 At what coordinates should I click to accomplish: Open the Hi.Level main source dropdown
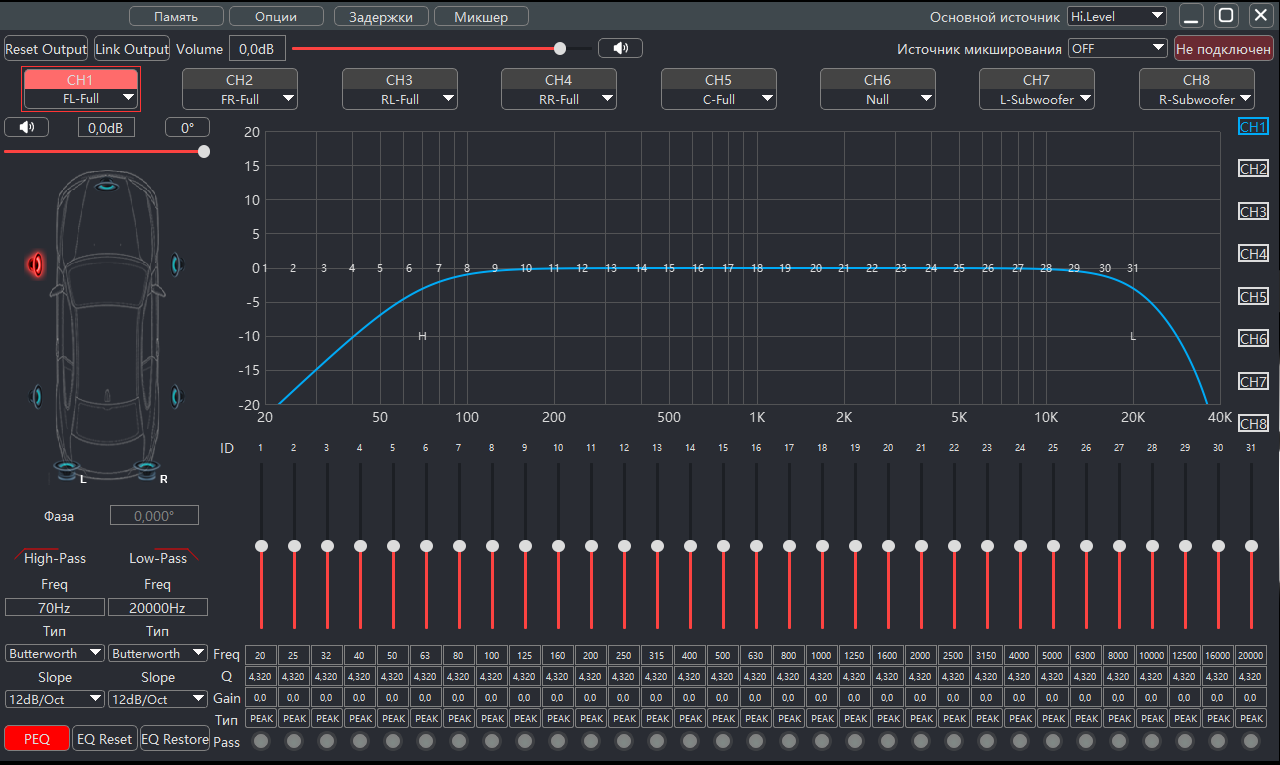point(1116,15)
